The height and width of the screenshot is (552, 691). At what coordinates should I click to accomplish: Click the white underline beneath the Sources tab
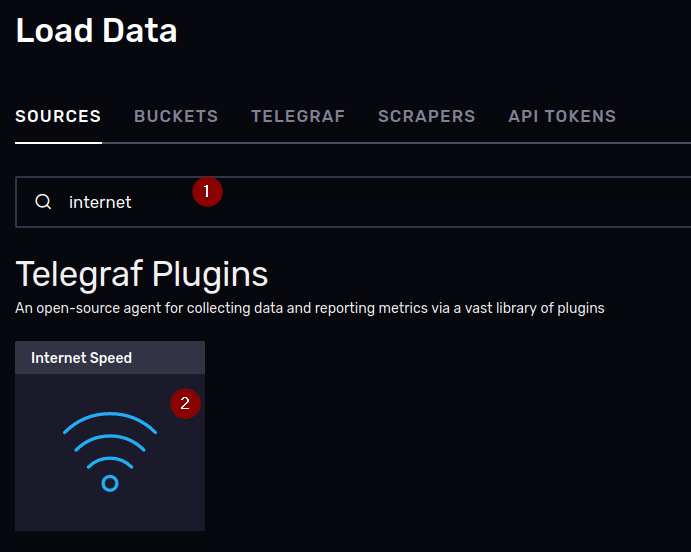[58, 143]
